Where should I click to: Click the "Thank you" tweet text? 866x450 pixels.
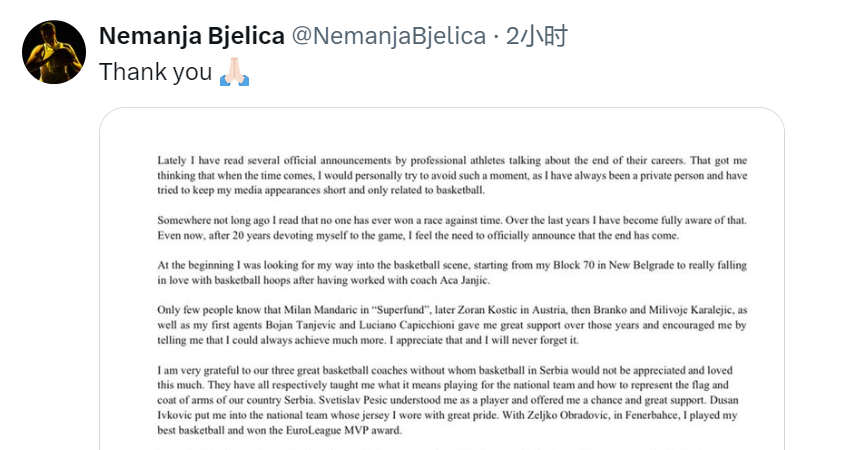tap(156, 72)
